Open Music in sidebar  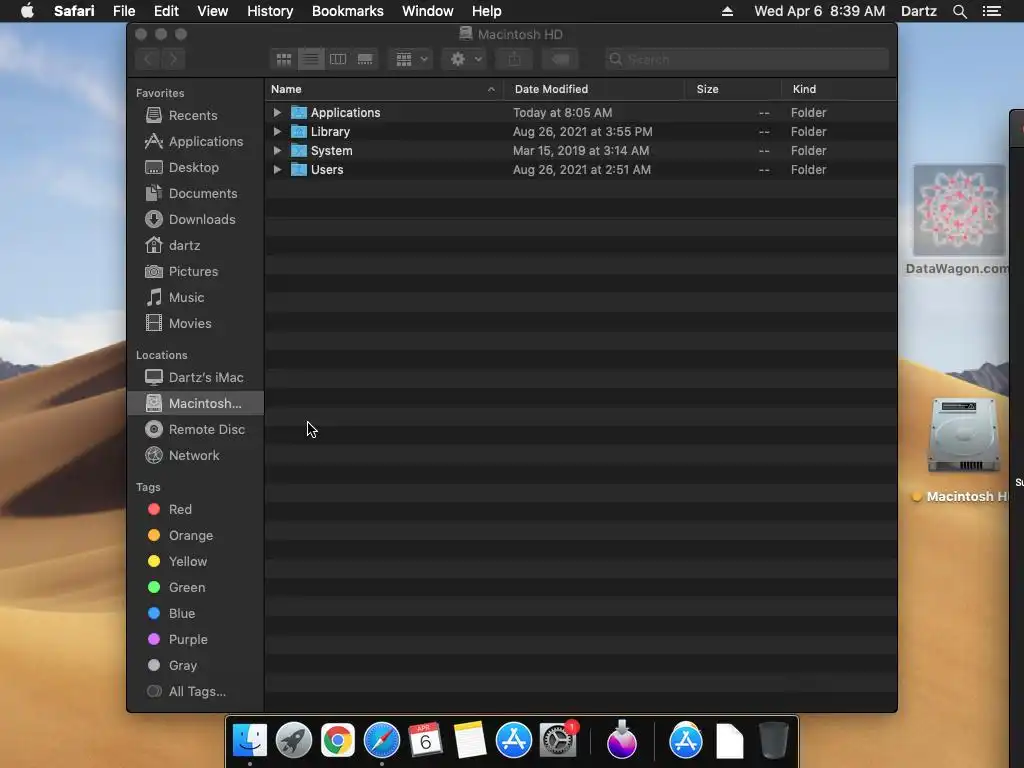196,297
